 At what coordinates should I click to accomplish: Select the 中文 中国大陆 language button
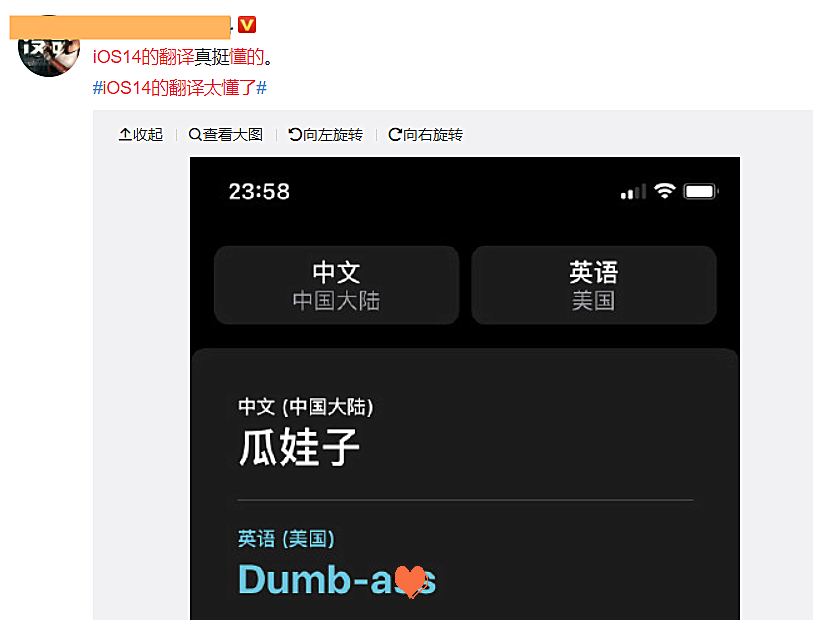pyautogui.click(x=337, y=285)
